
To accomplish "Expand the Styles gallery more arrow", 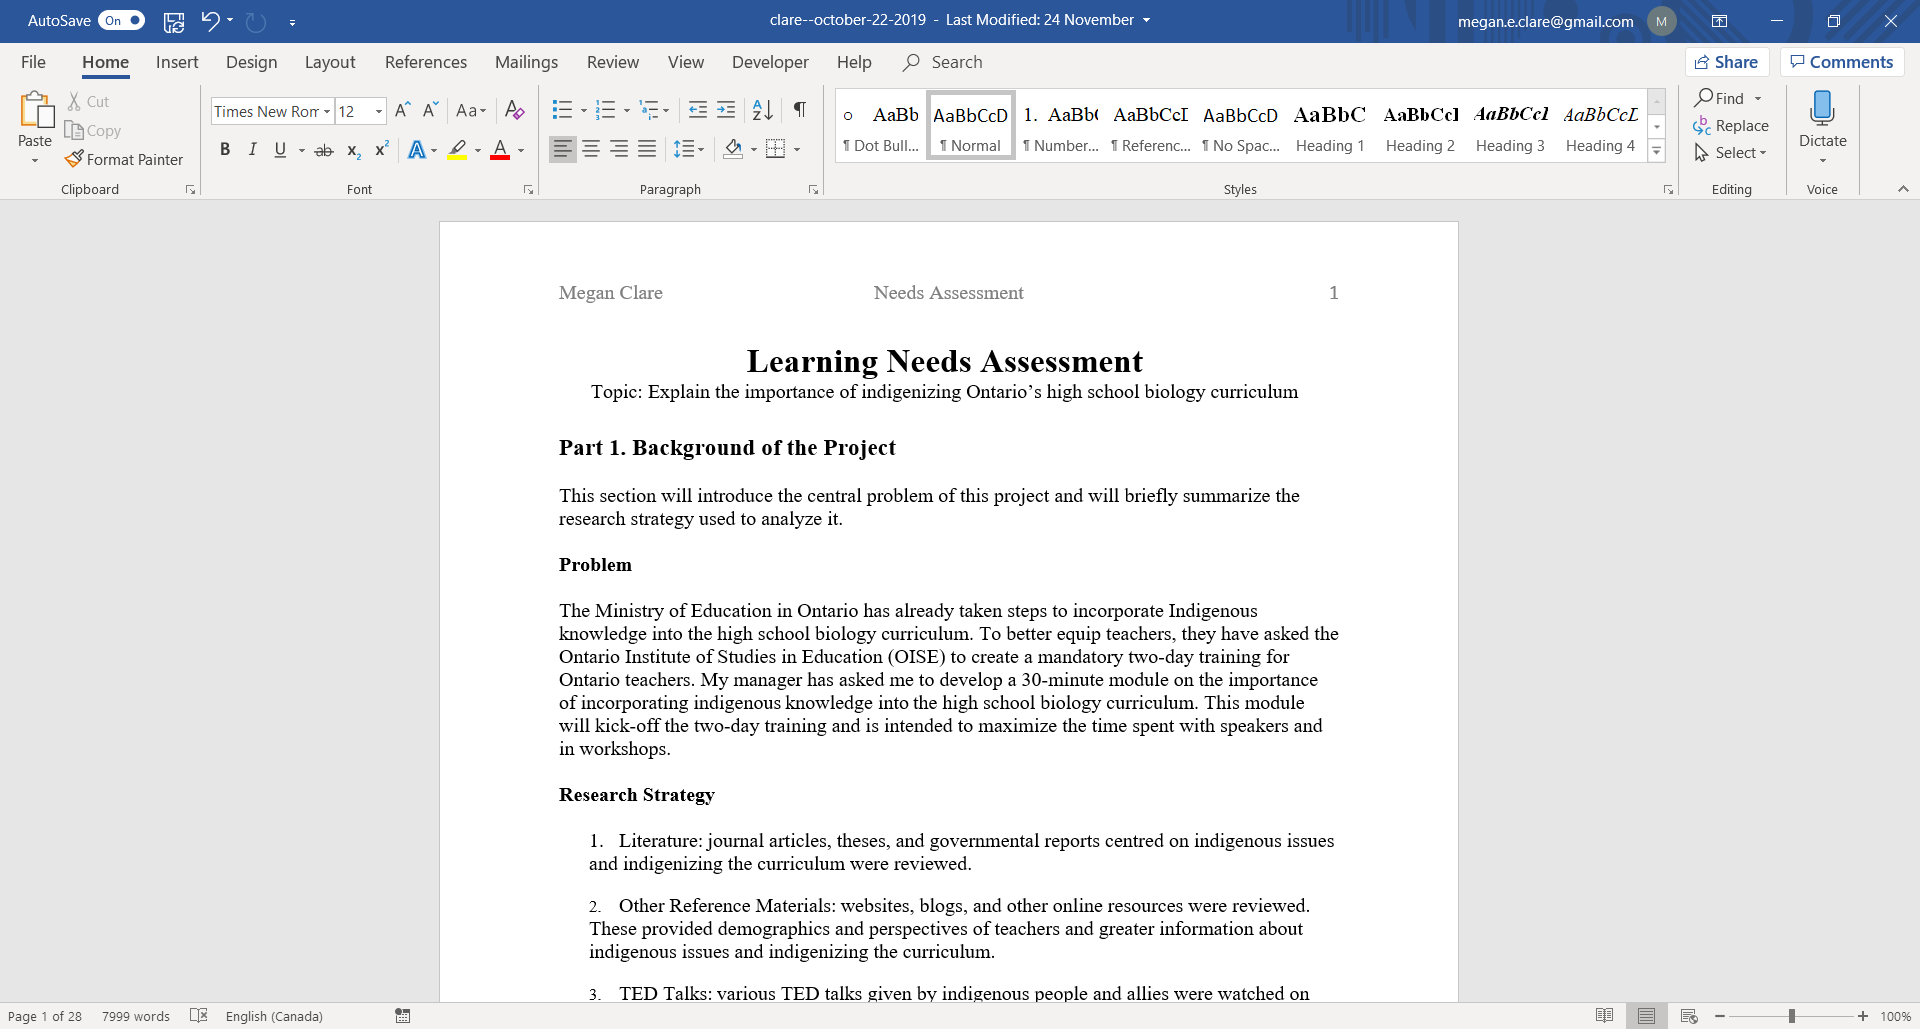I will point(1657,152).
